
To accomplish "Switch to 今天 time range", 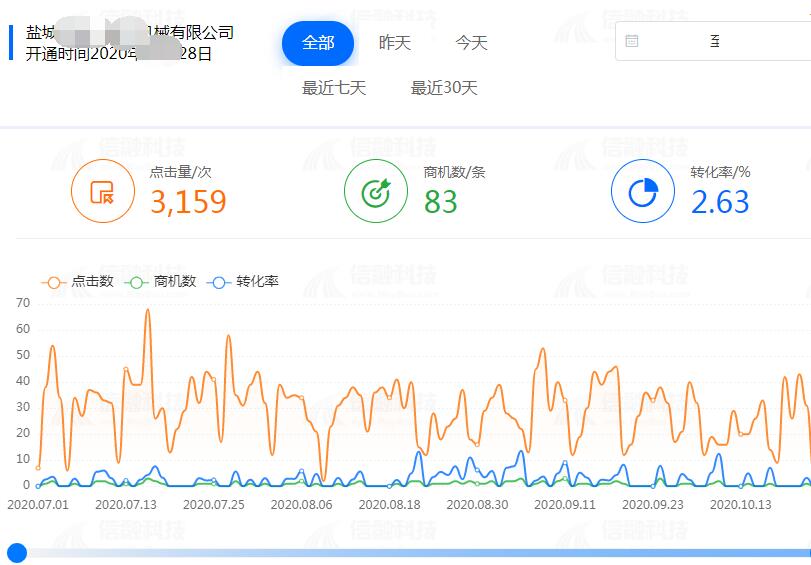I will (471, 43).
